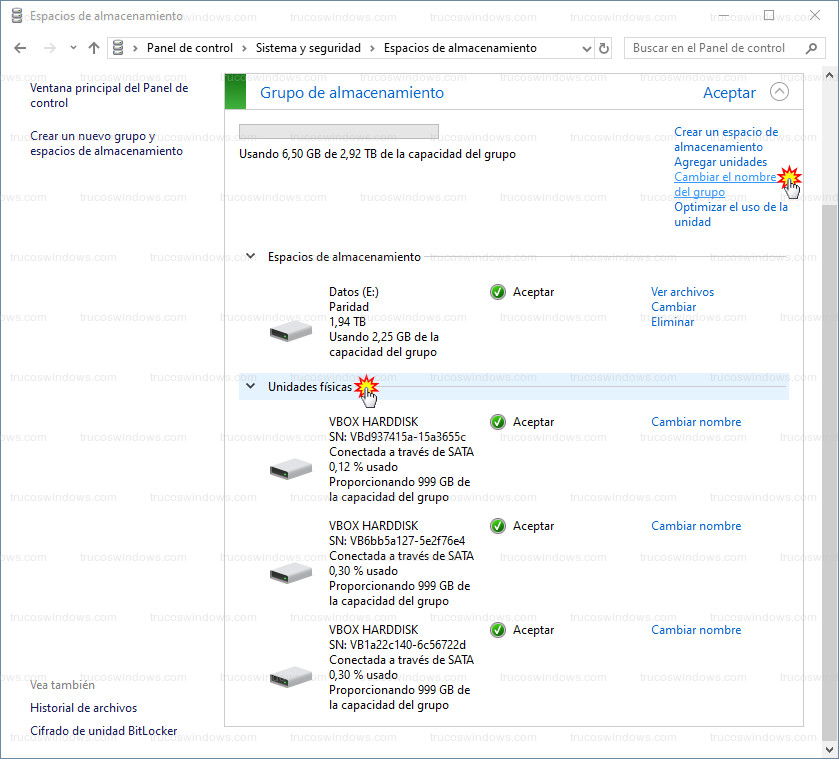Collapse the Unidades físicas section

point(251,385)
